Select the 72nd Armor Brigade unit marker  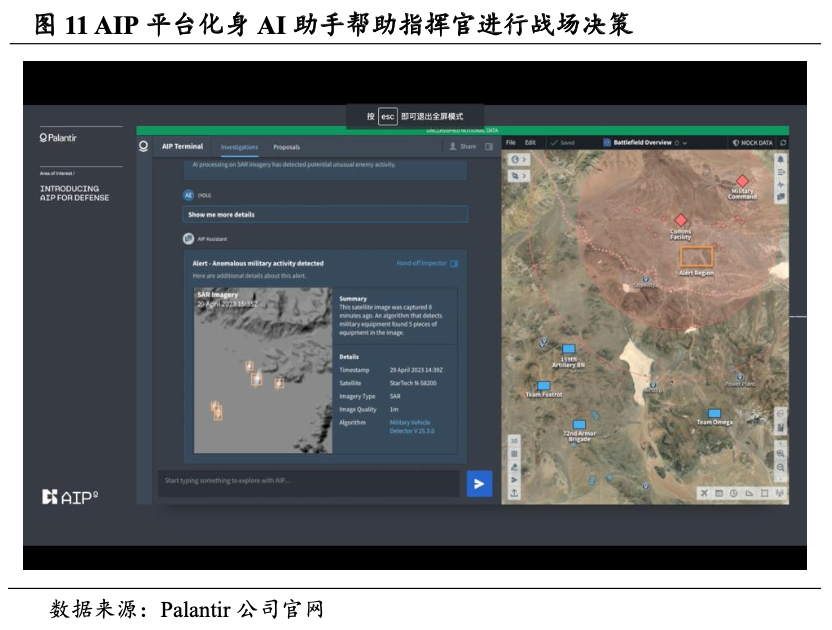coord(579,425)
